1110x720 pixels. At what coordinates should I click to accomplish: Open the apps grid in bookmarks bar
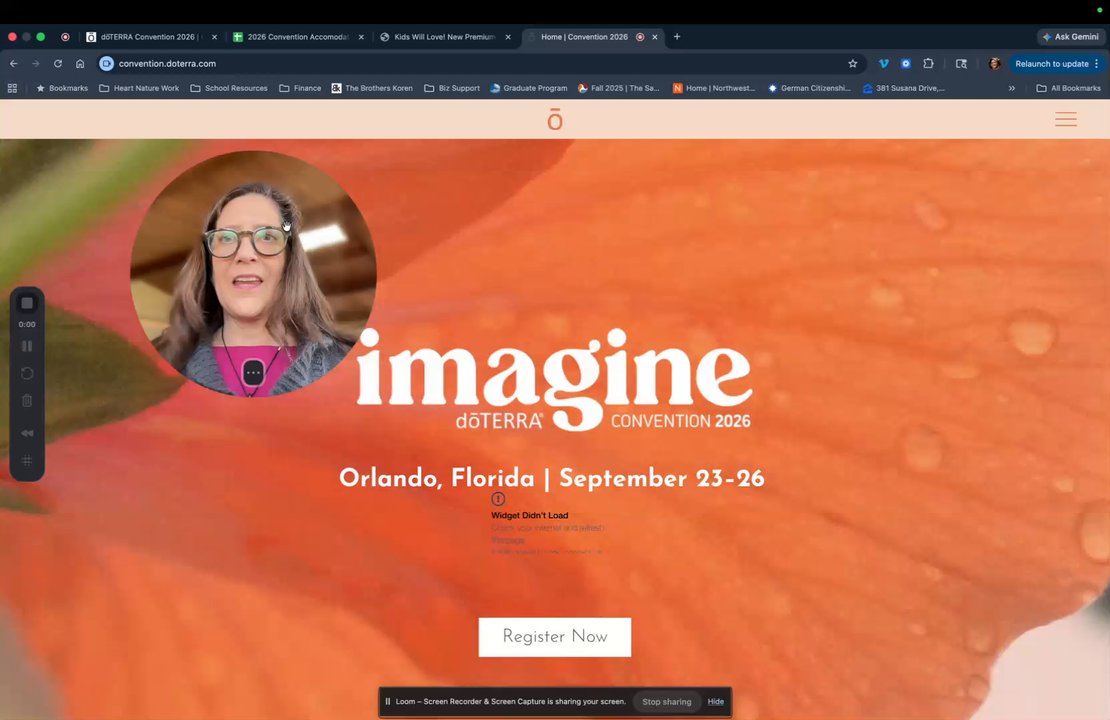[12, 88]
